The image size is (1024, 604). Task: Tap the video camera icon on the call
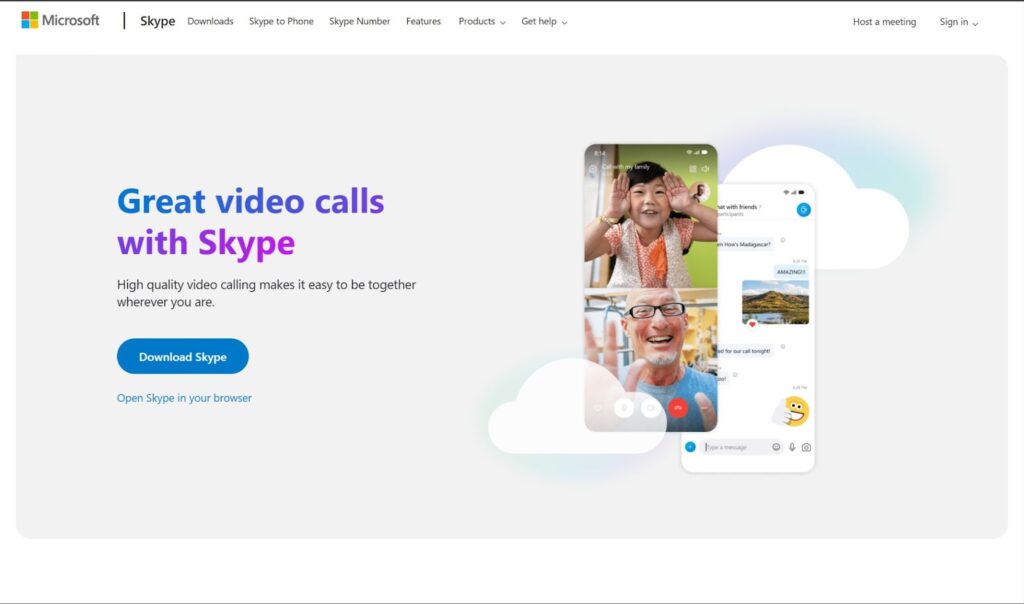(651, 408)
